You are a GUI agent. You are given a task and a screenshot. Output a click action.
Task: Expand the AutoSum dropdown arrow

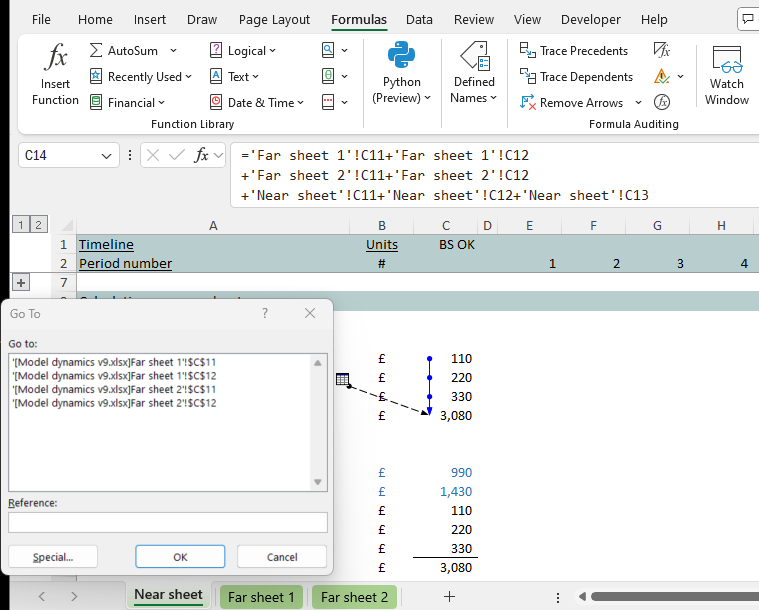point(173,51)
